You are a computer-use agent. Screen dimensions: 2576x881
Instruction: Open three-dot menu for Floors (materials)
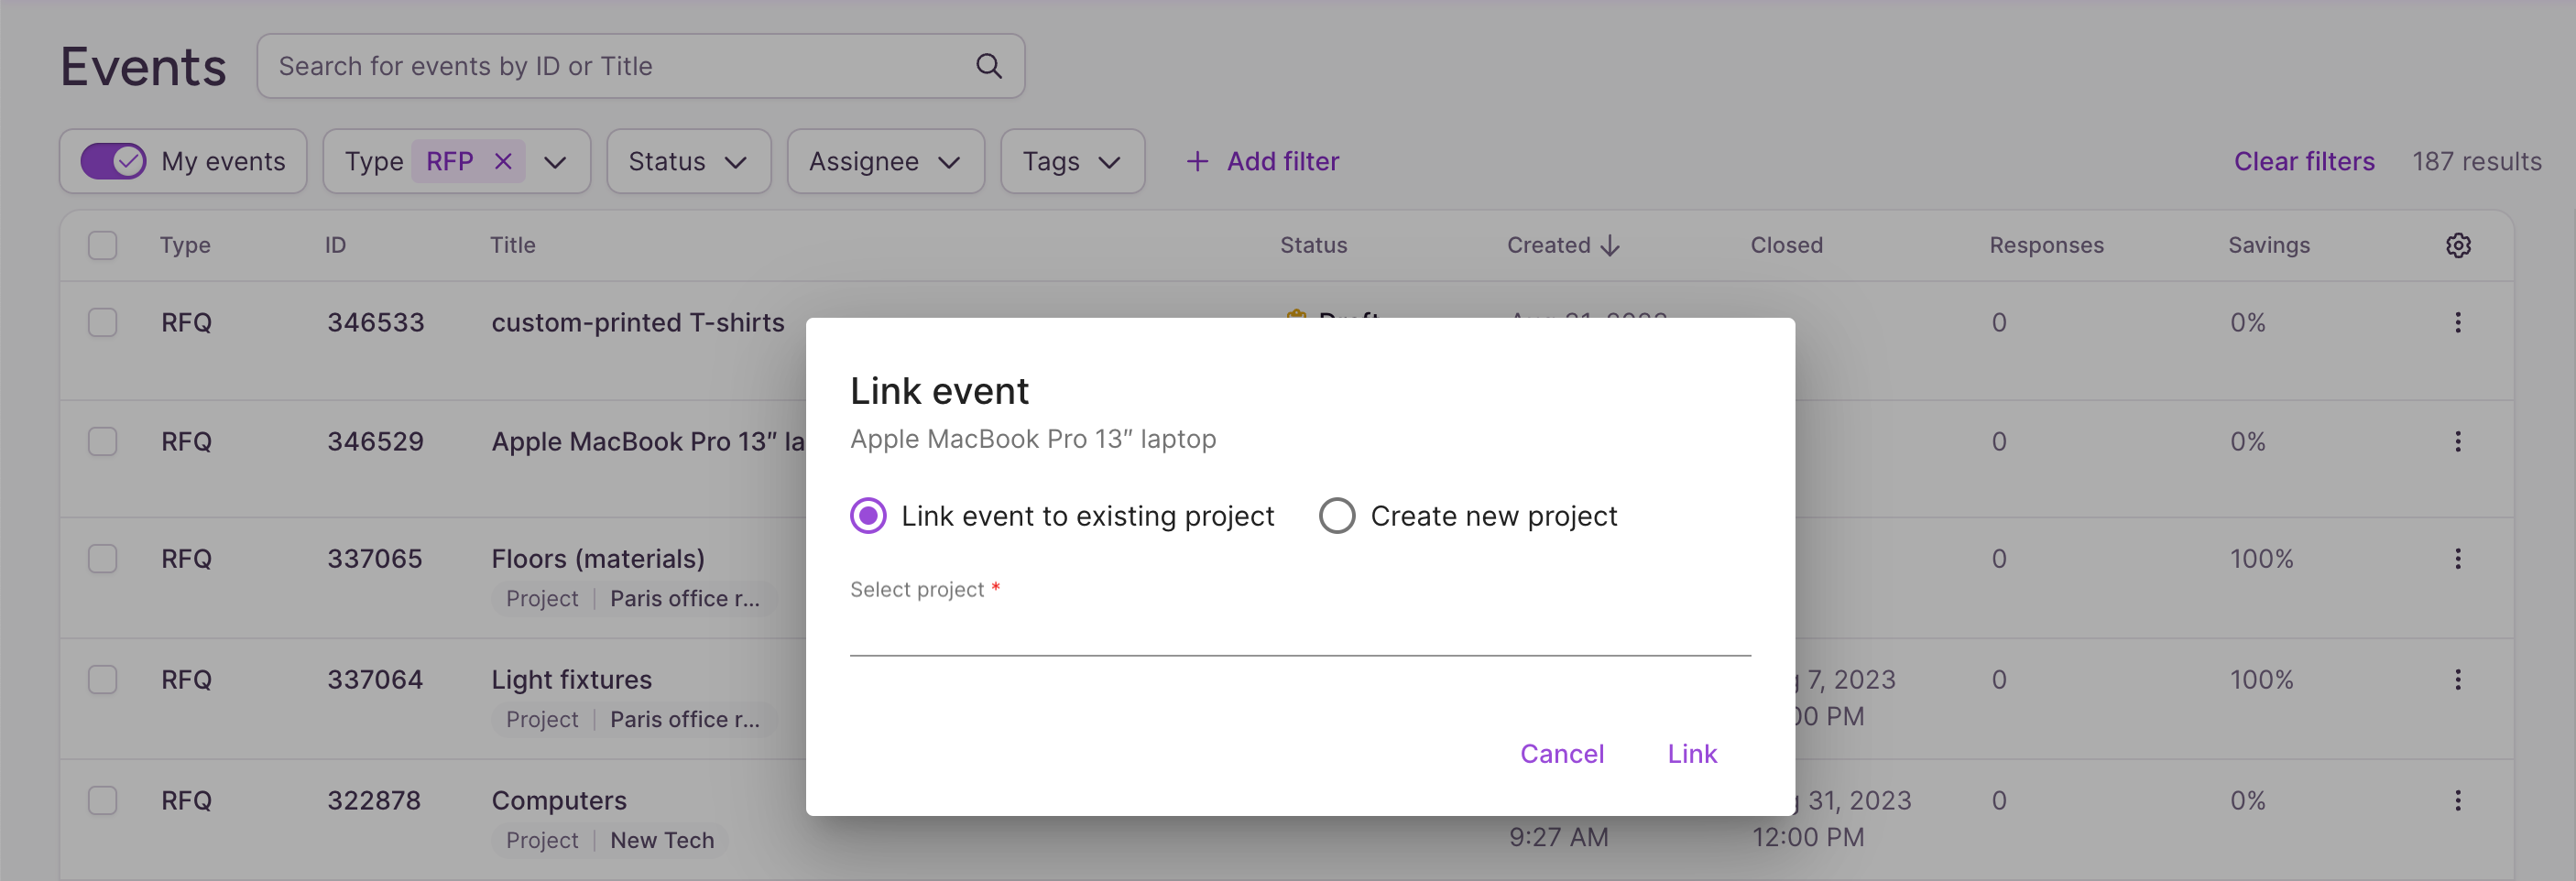tap(2457, 558)
